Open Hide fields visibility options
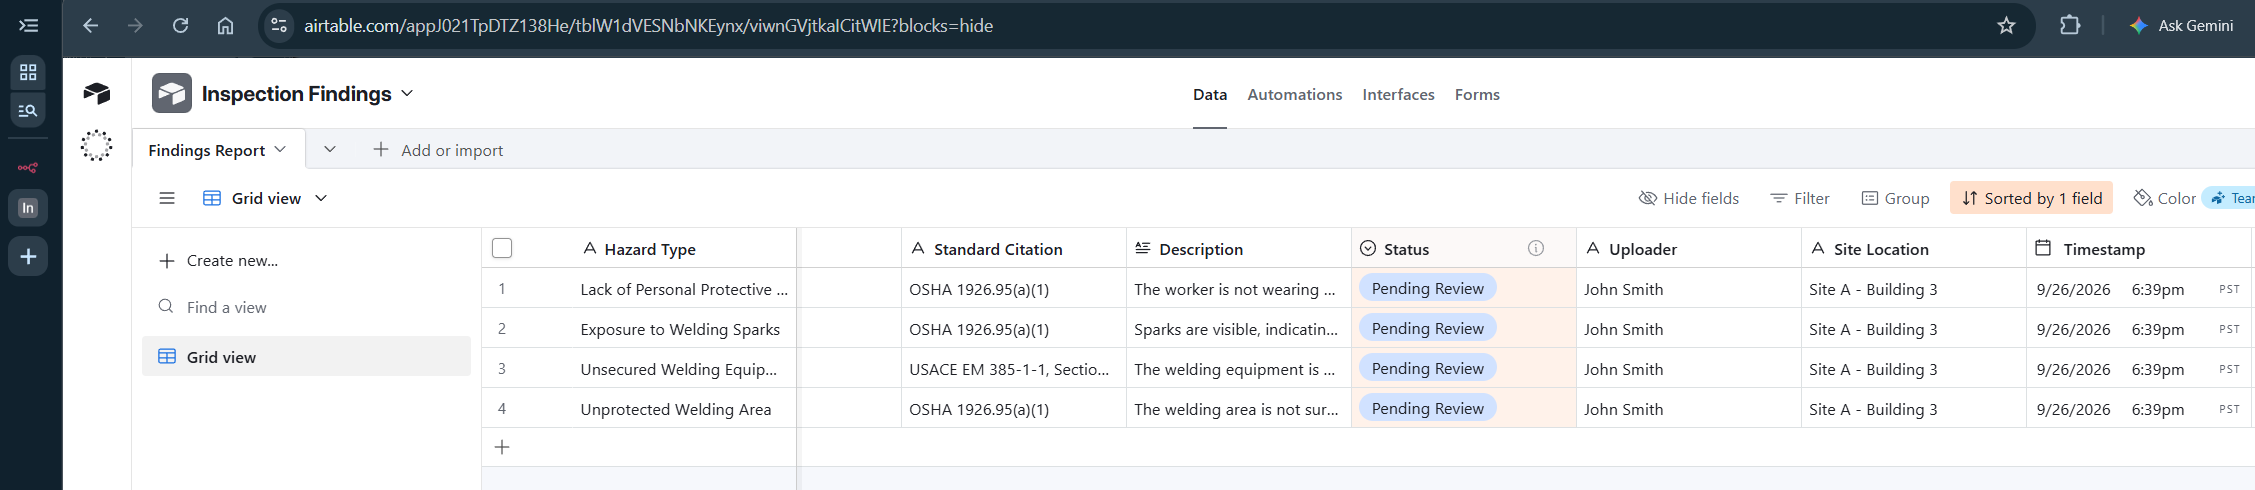Screen dimensions: 2255x490 pyautogui.click(x=1689, y=198)
